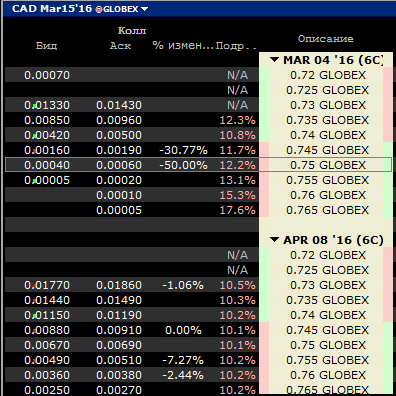The height and width of the screenshot is (396, 396).
Task: Click green bar right of March 0.76 GLOBEX
Action: tap(388, 195)
